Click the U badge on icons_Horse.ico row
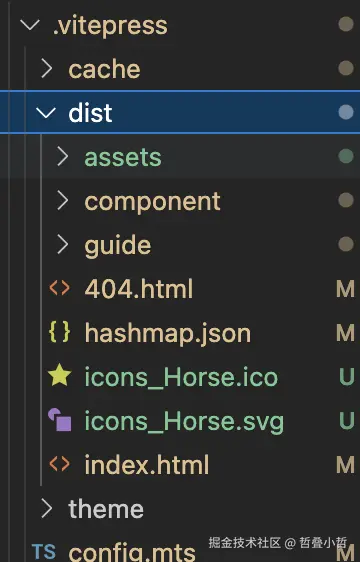This screenshot has width=360, height=562. (346, 377)
